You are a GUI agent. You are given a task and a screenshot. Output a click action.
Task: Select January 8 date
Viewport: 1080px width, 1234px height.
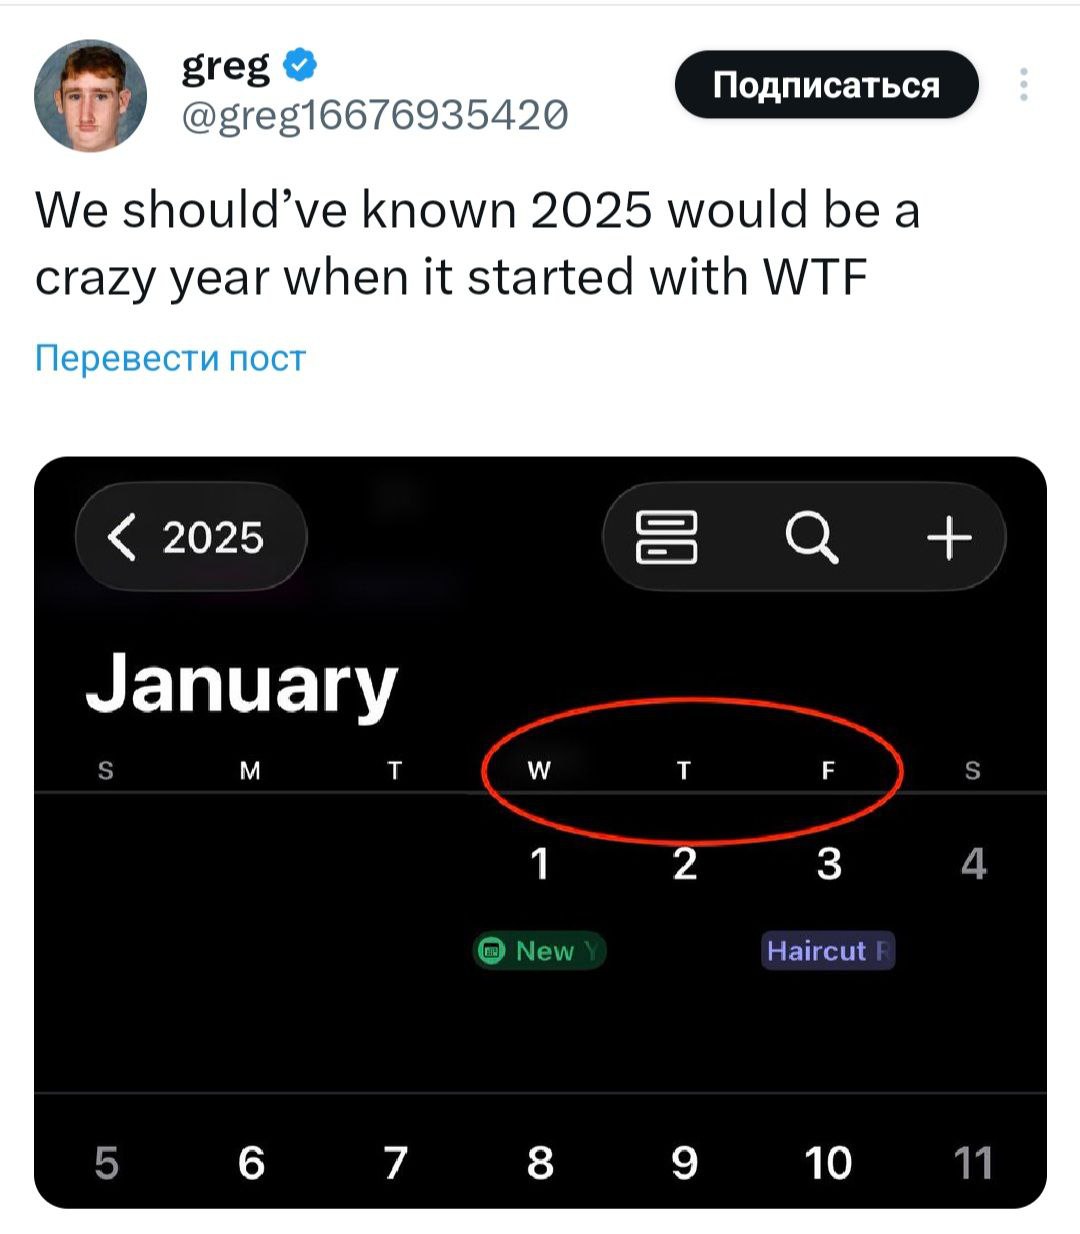tap(540, 1163)
